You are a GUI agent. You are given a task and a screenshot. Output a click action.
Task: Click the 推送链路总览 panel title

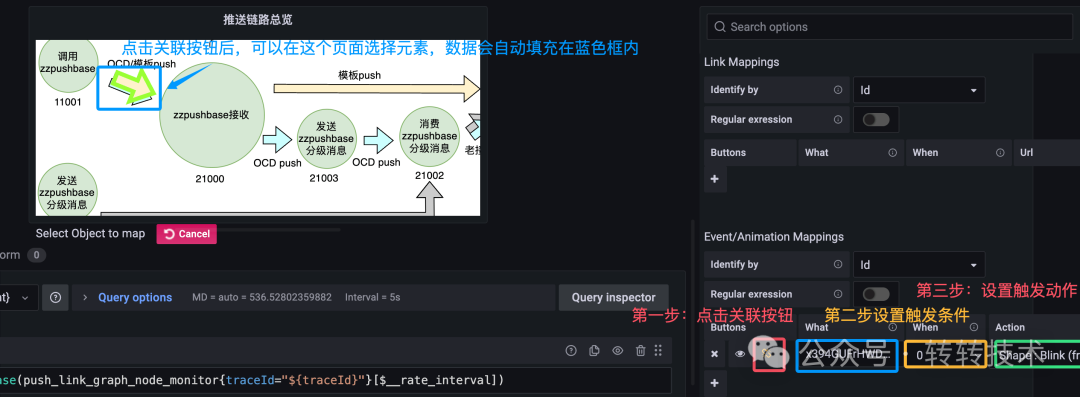tap(258, 20)
